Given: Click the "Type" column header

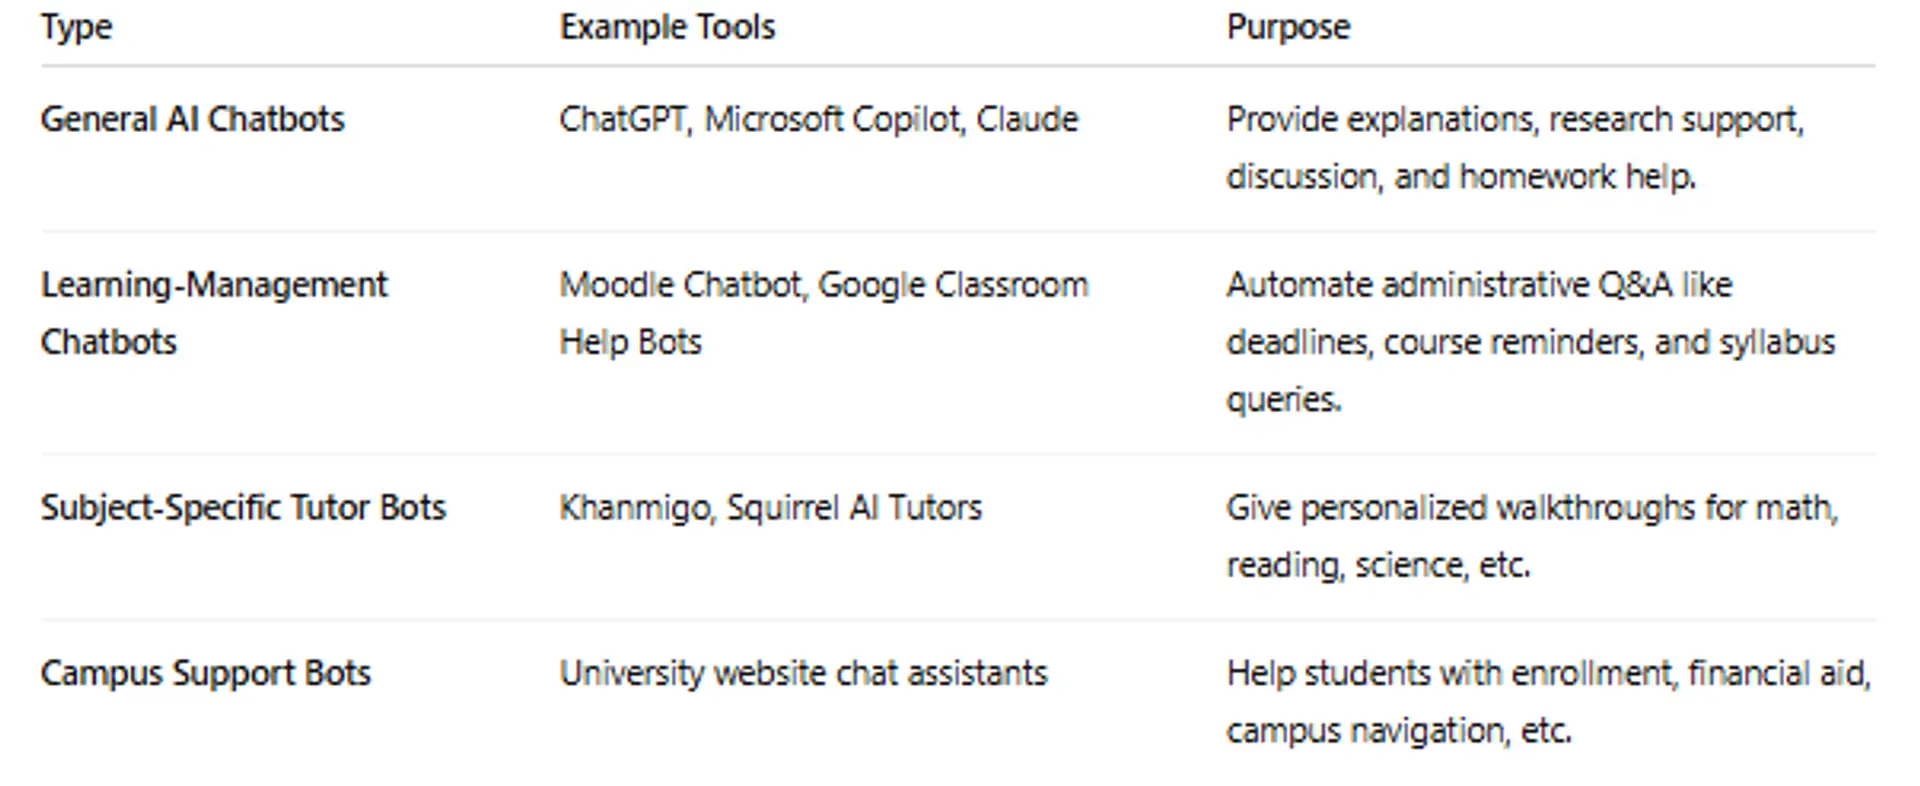Looking at the screenshot, I should point(76,27).
